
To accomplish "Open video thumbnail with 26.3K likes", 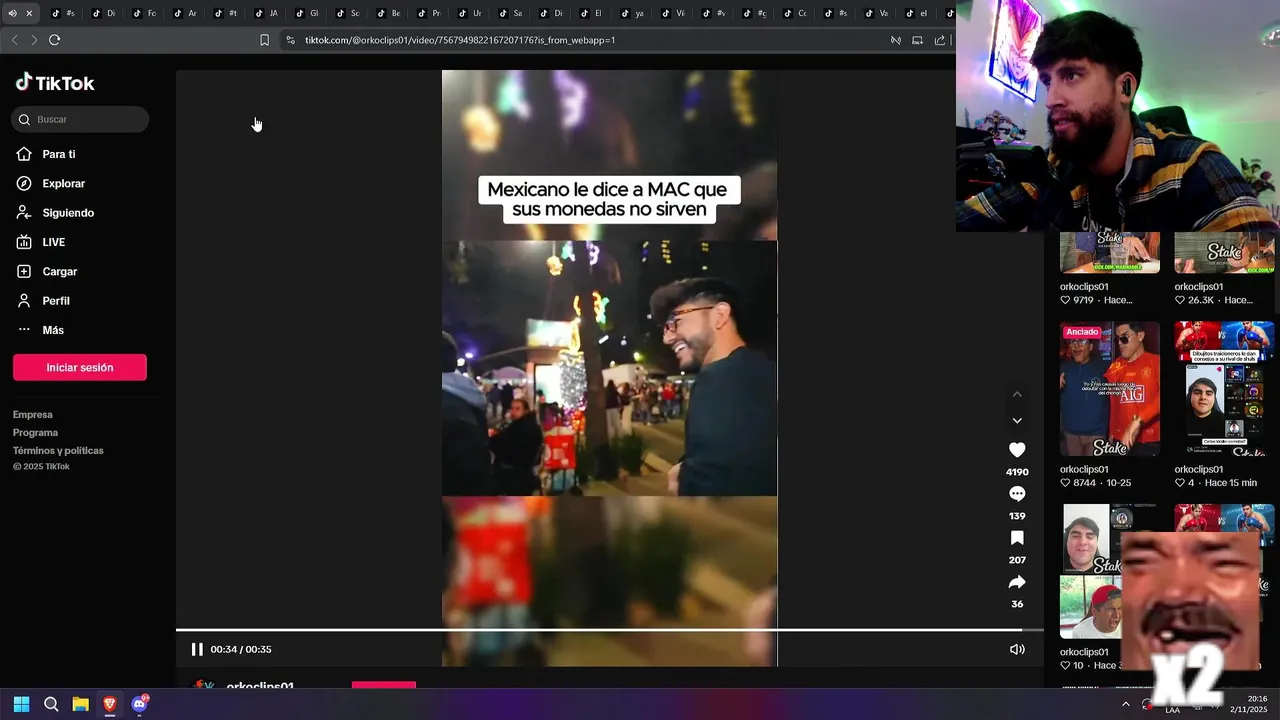I will (1224, 253).
